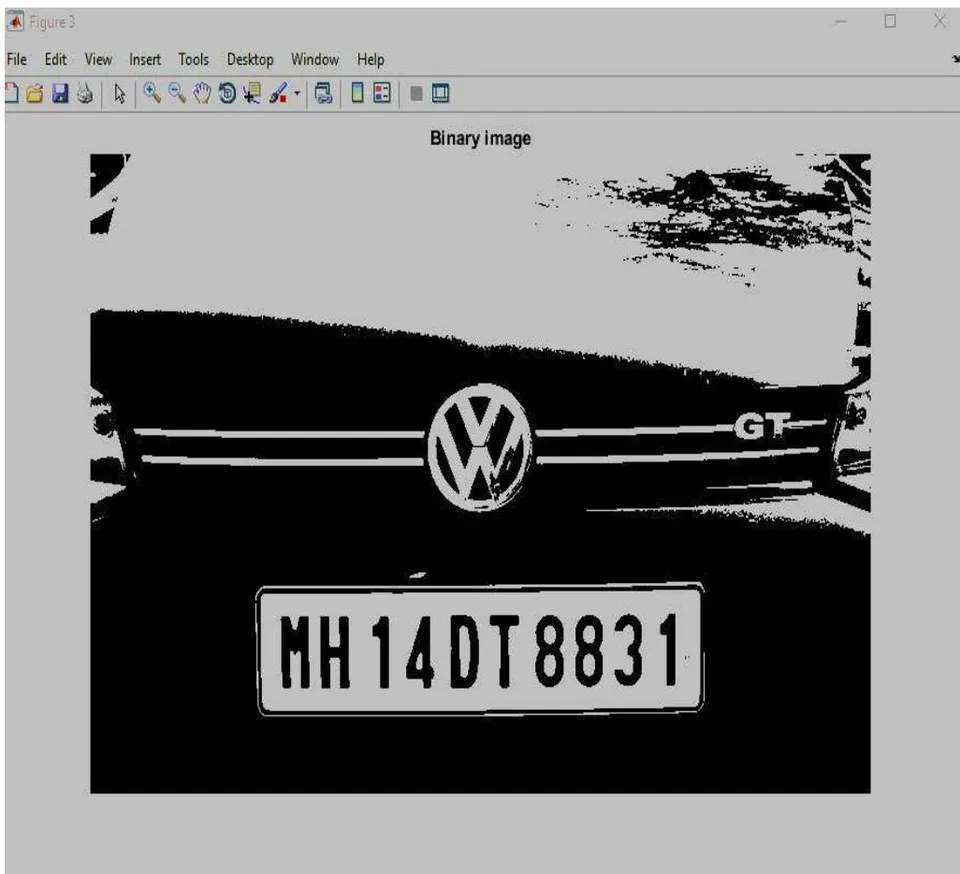The height and width of the screenshot is (874, 960).
Task: Click the MATLAB icon in title bar
Action: pos(15,22)
